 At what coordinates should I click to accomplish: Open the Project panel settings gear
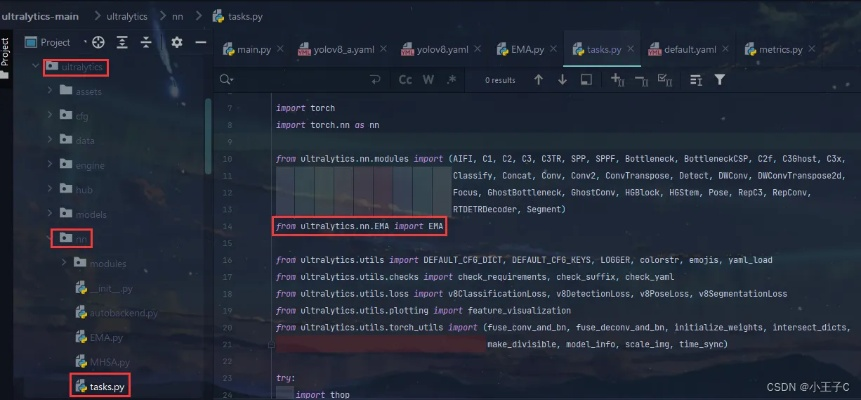177,42
